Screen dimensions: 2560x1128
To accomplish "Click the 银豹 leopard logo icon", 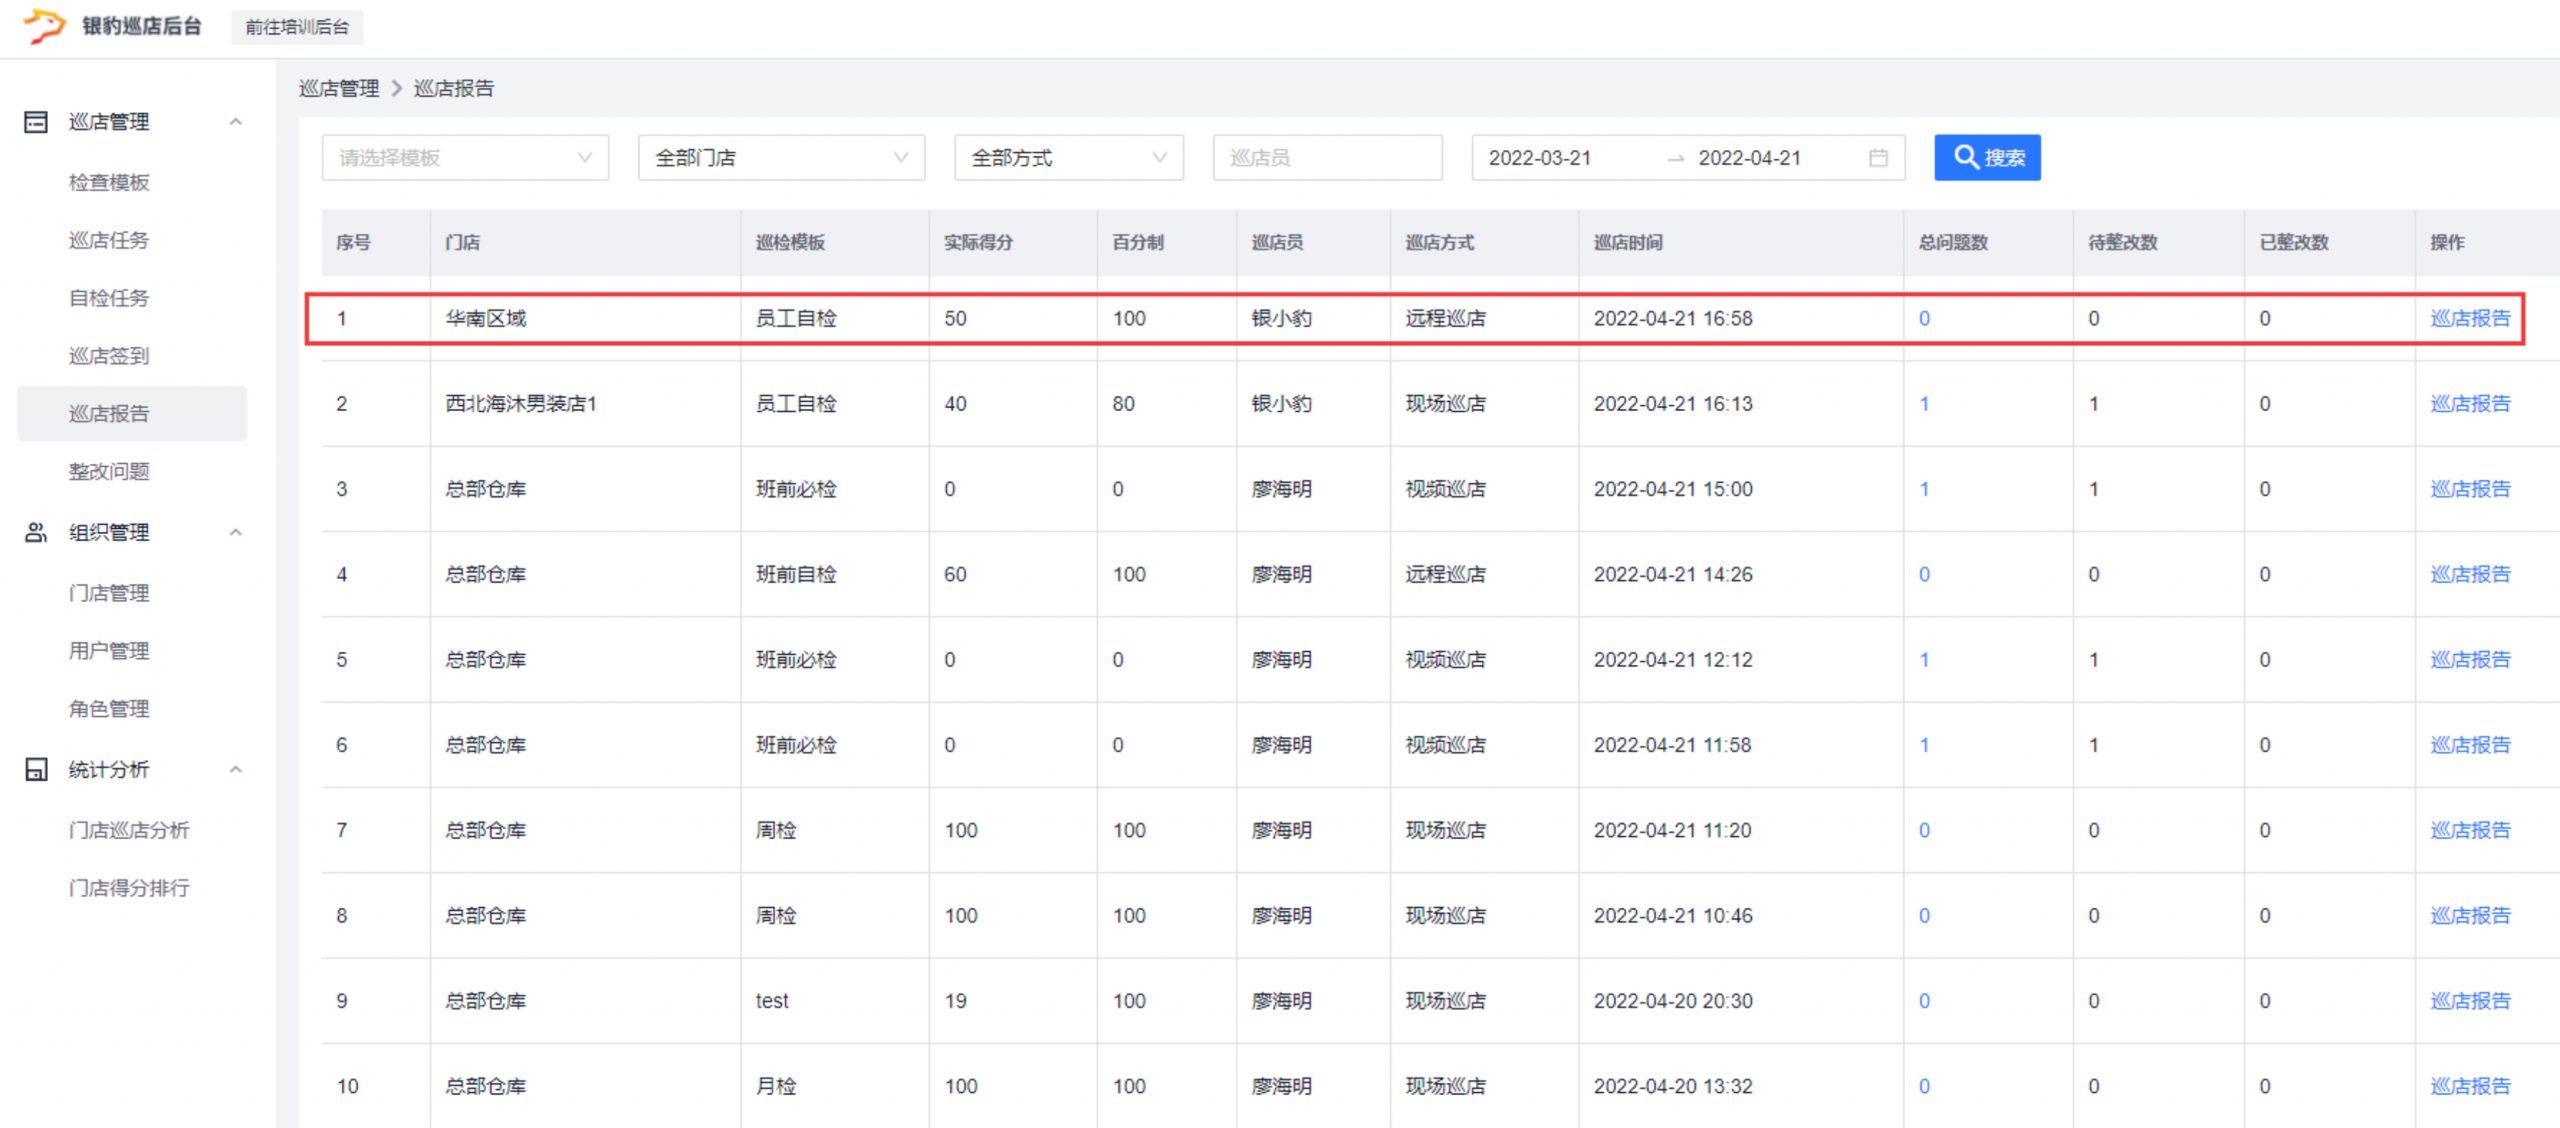I will point(44,26).
